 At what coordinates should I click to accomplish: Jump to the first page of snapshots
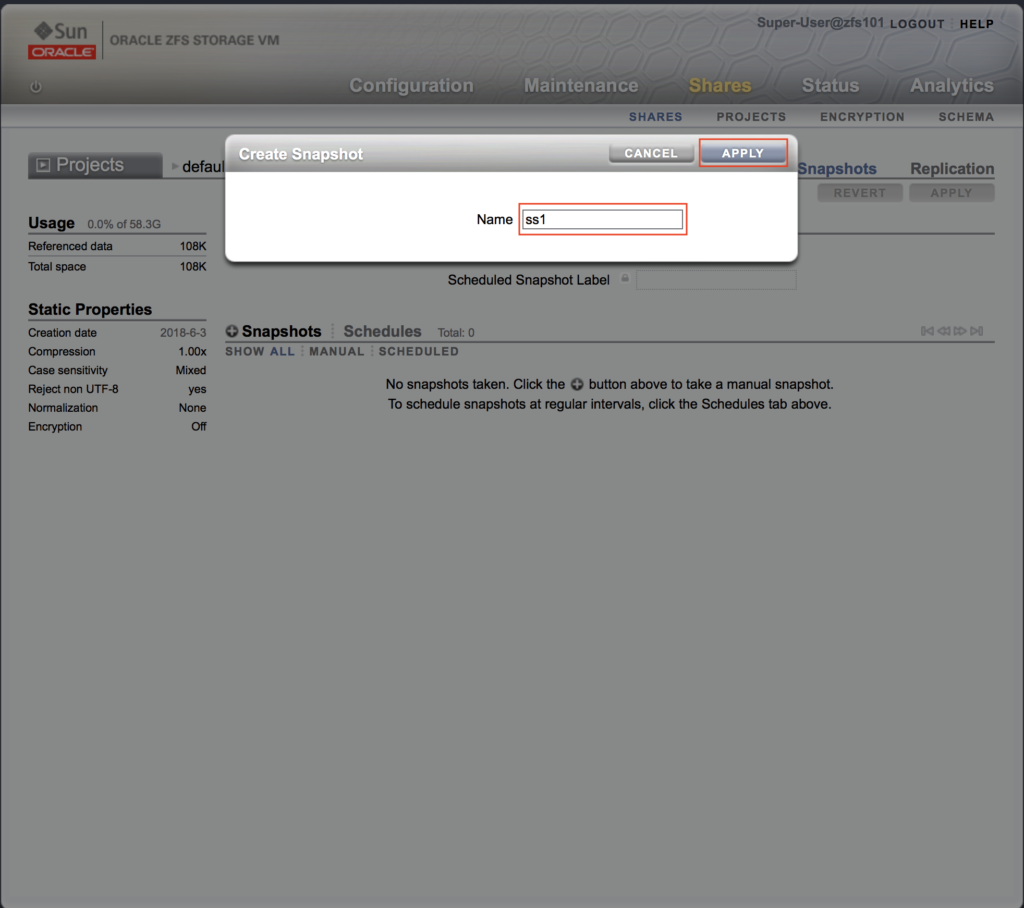coord(927,331)
